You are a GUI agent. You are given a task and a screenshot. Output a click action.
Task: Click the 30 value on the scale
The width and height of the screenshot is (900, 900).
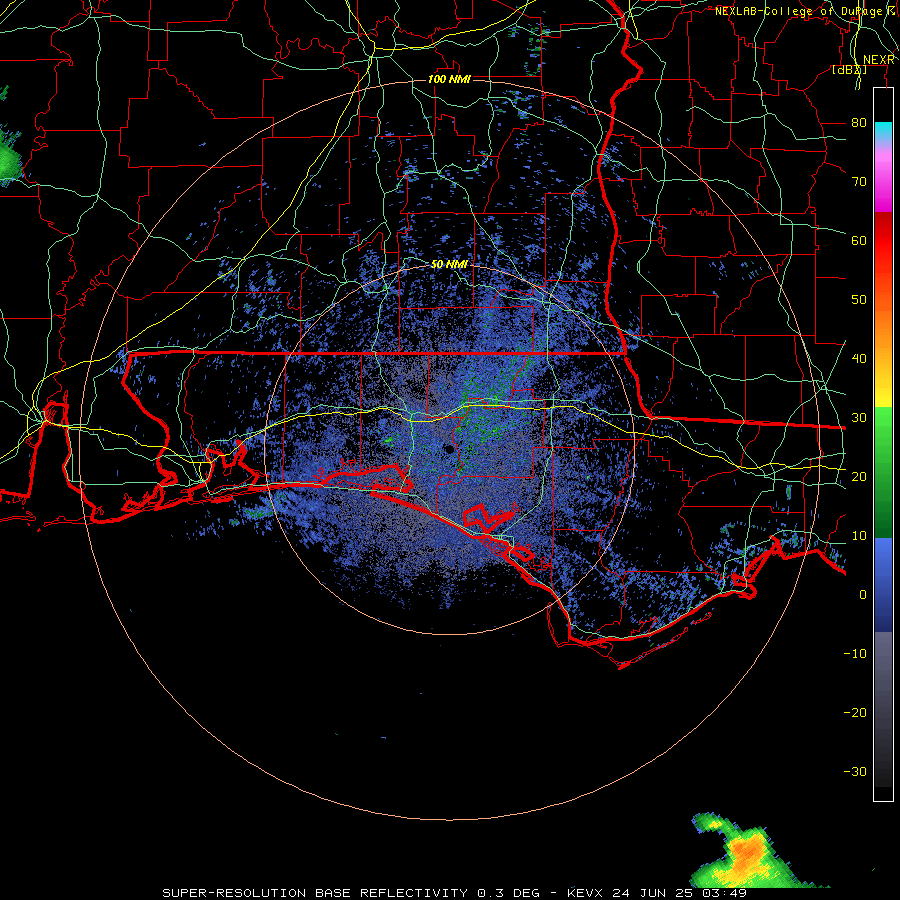coord(859,418)
